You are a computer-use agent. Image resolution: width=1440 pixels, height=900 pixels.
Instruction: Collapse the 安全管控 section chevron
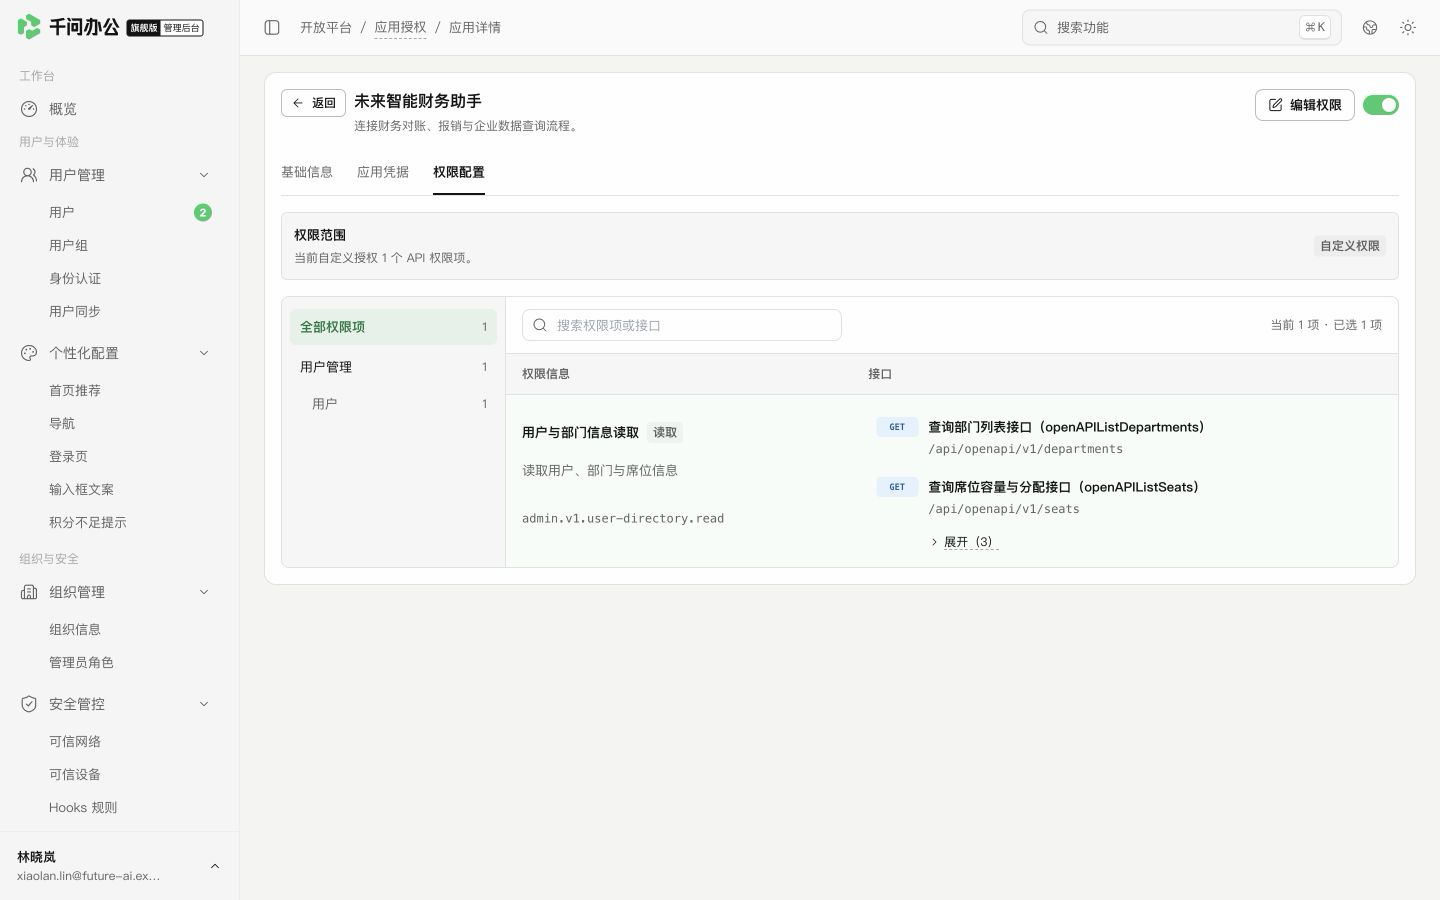(x=204, y=704)
